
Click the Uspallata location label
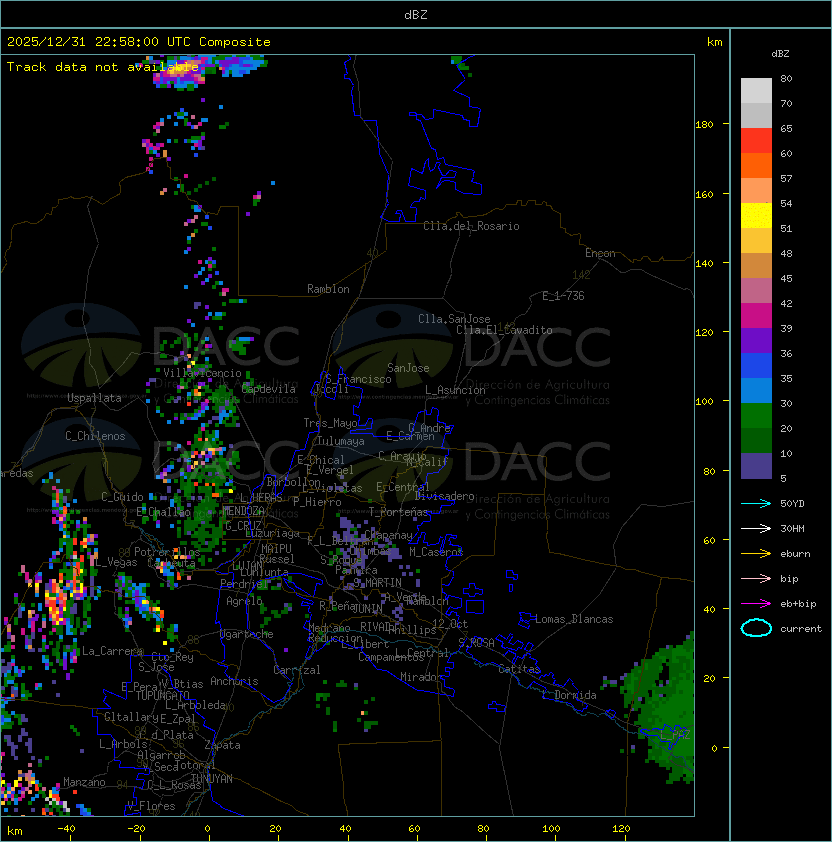pos(94,398)
